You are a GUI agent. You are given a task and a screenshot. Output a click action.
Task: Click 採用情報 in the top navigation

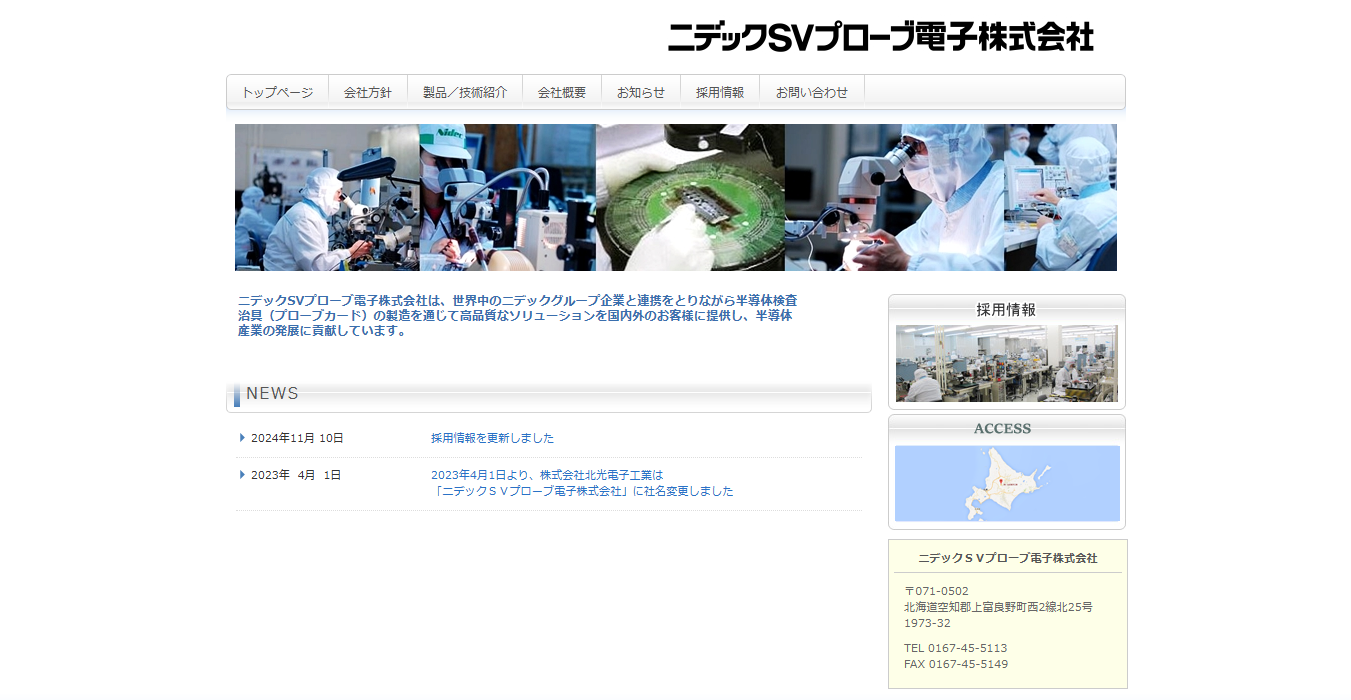(720, 92)
